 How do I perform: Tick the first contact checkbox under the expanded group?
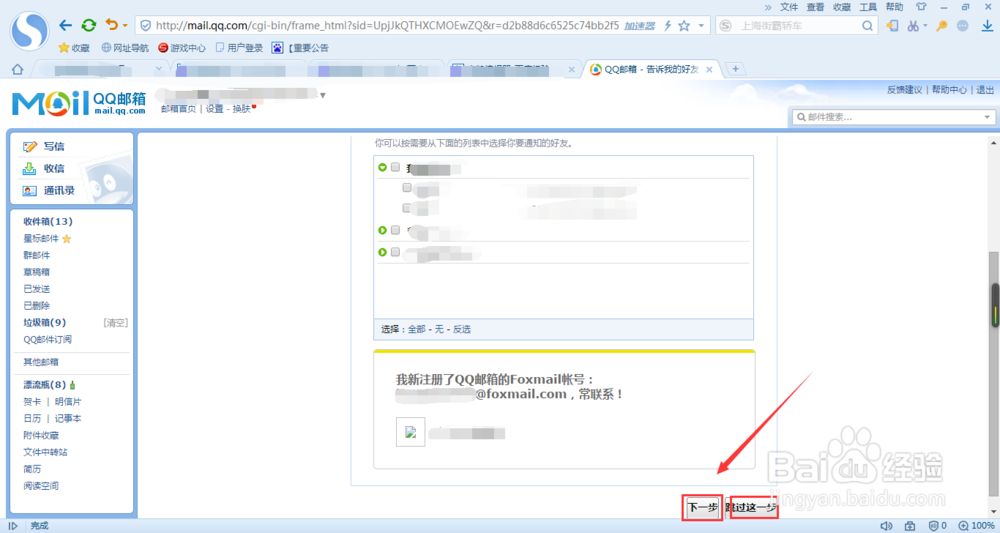click(407, 187)
